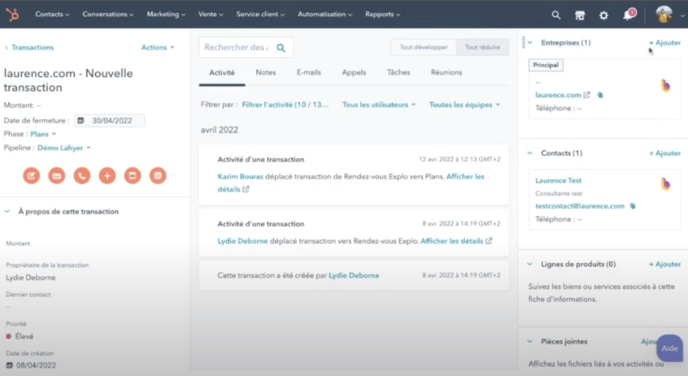
Task: Open the Marketing navigation menu
Action: pos(166,14)
